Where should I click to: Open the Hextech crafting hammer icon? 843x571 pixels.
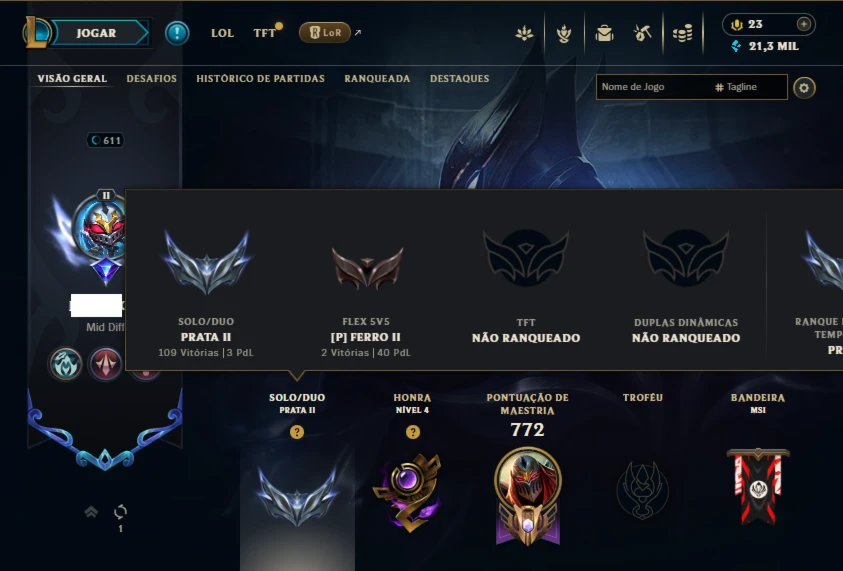[x=642, y=34]
